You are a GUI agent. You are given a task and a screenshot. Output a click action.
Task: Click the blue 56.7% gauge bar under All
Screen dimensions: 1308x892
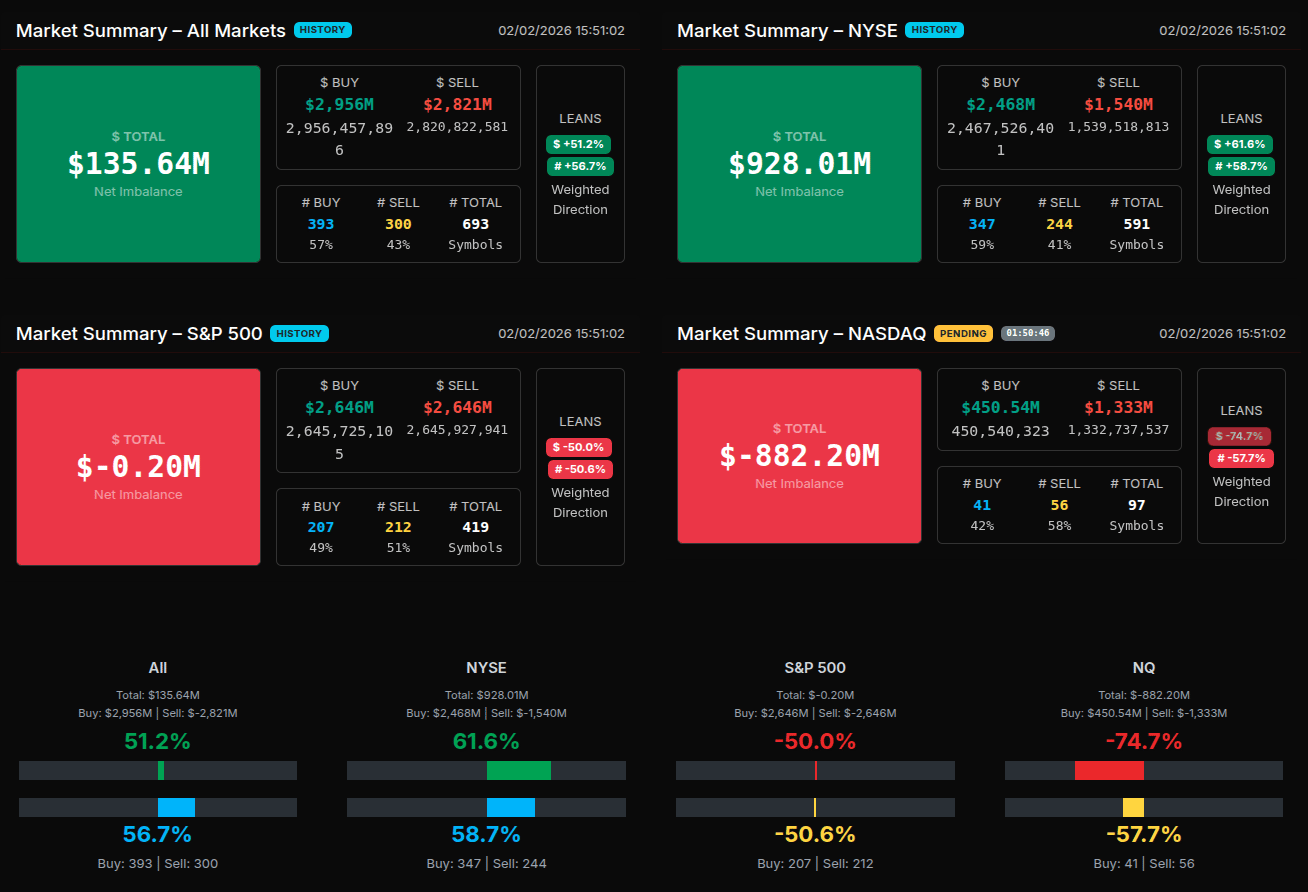(x=176, y=807)
